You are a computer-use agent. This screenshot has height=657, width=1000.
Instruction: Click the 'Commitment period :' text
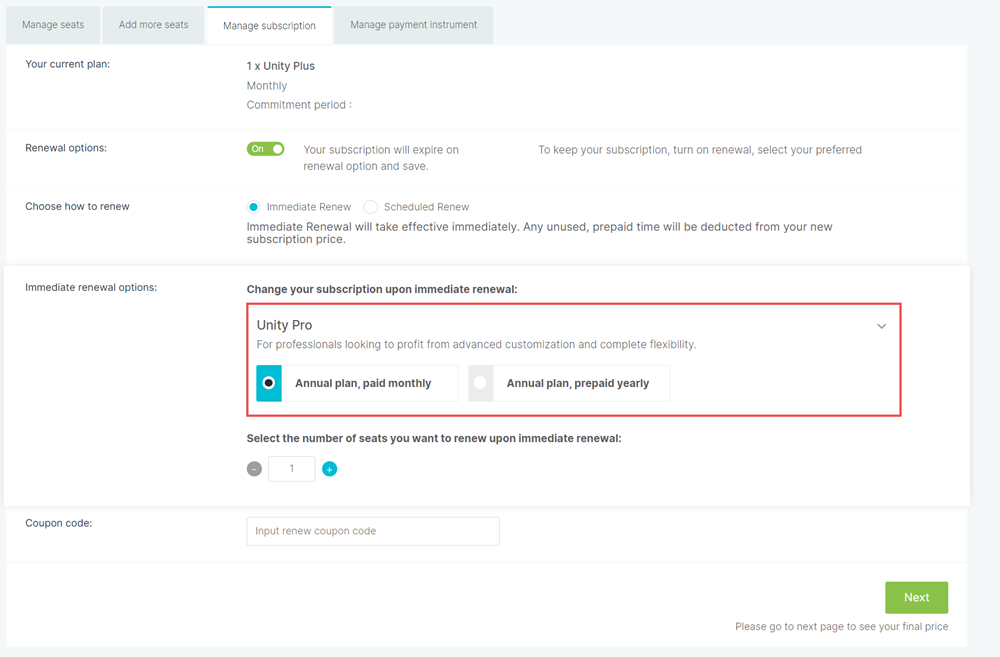[299, 105]
